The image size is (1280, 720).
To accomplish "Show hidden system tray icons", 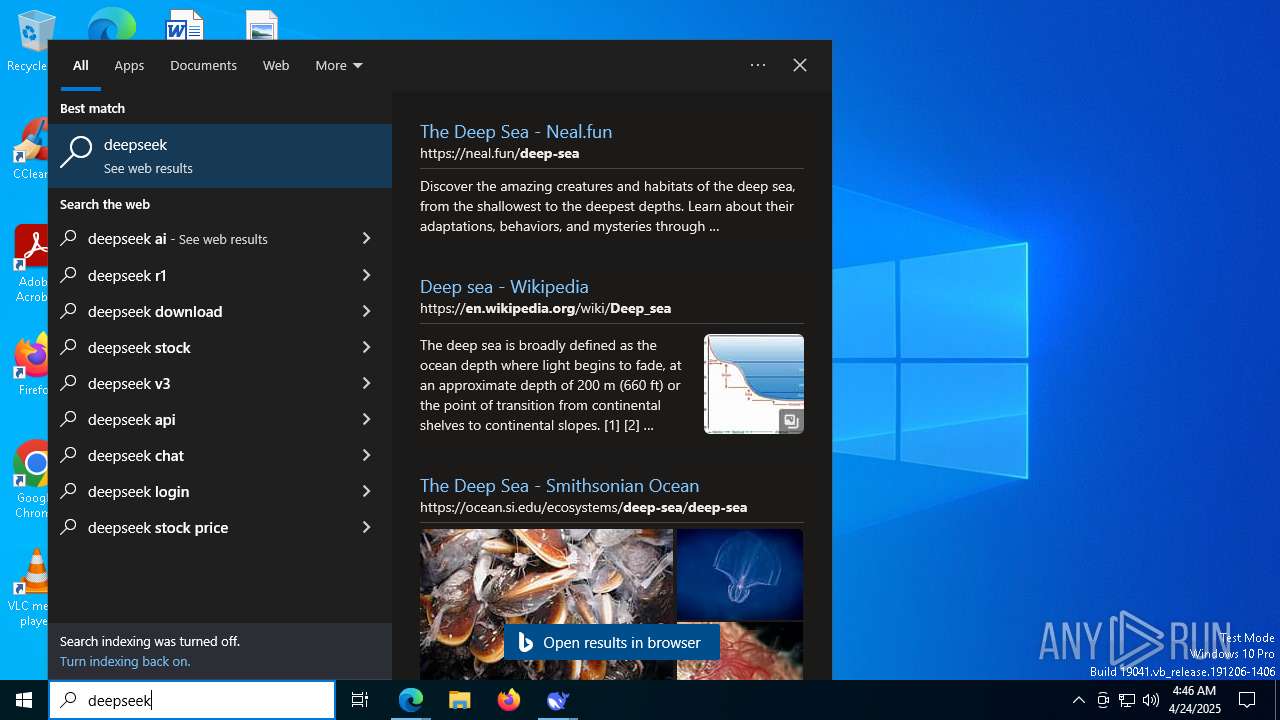I will 1078,700.
